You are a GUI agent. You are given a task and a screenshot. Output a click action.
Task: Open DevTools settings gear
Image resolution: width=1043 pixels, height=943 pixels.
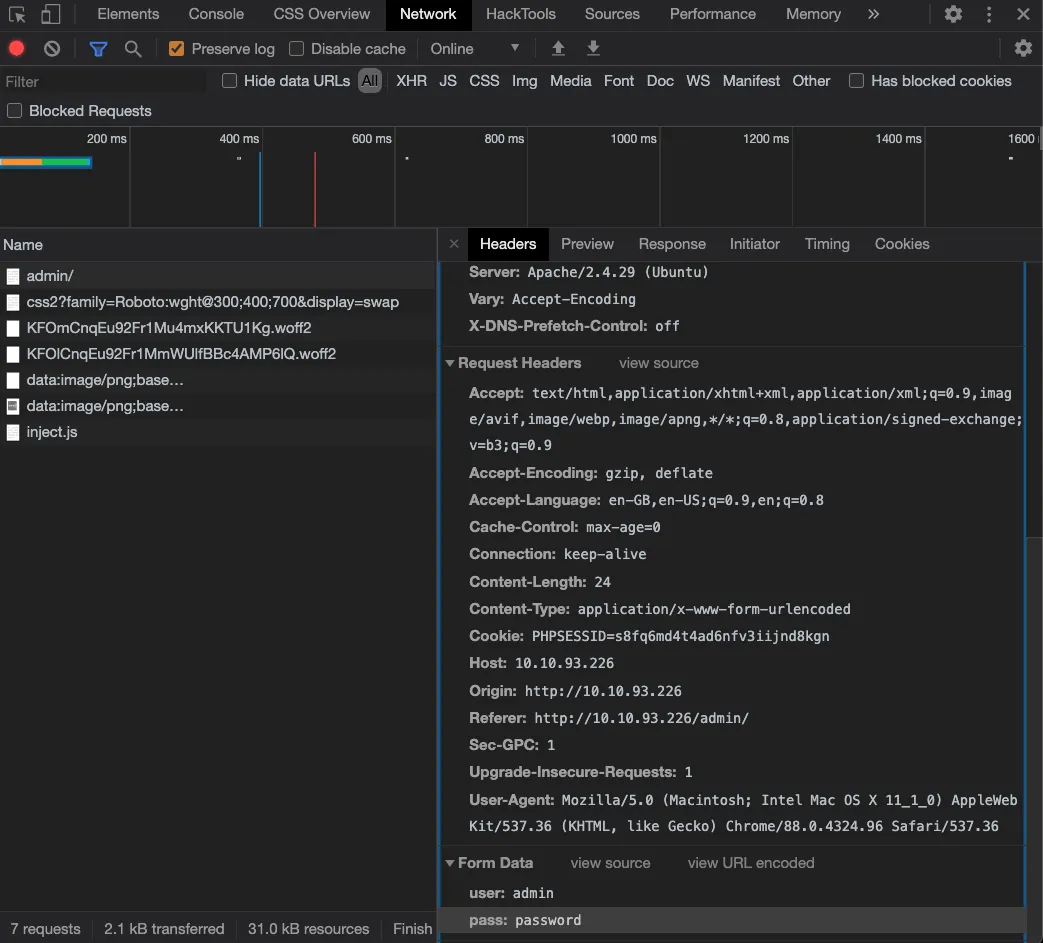[953, 14]
